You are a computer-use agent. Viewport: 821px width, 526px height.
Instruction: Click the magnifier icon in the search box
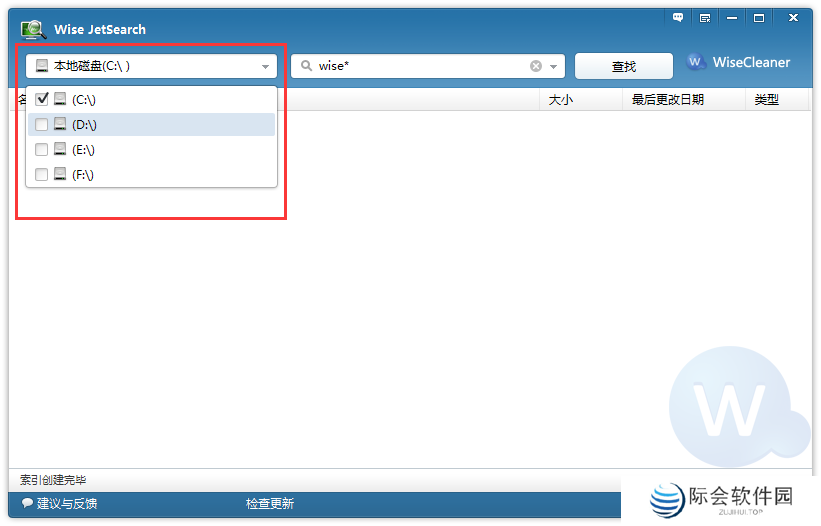pos(306,66)
